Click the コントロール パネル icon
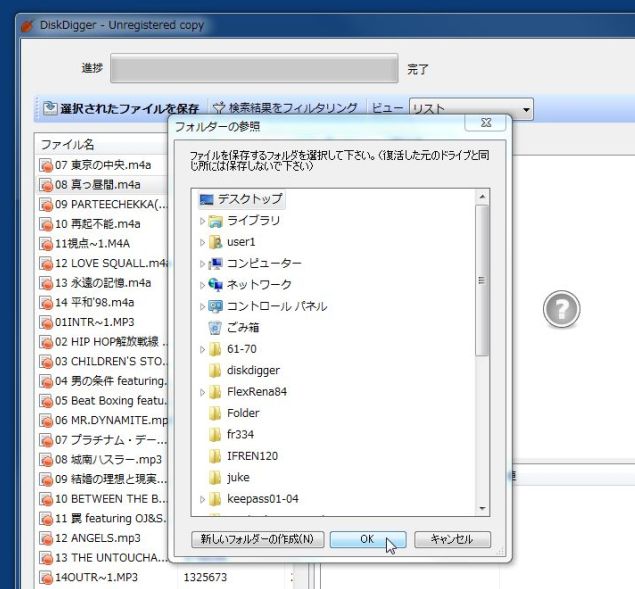Image resolution: width=635 pixels, height=589 pixels. (x=215, y=306)
